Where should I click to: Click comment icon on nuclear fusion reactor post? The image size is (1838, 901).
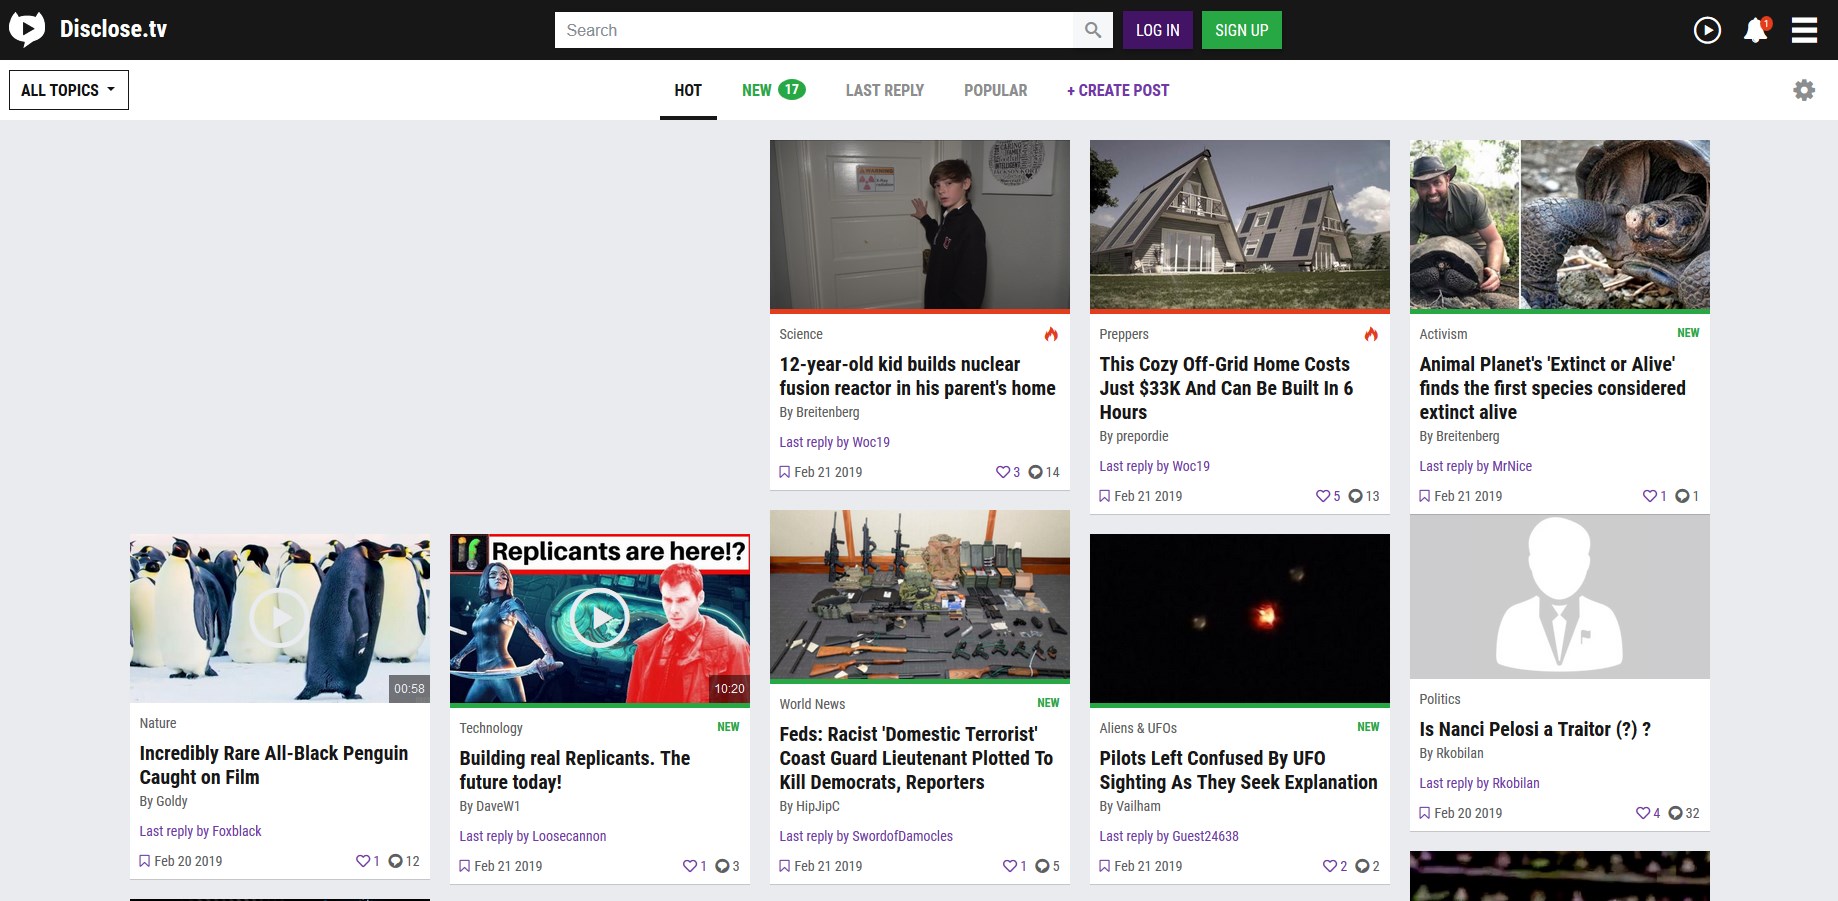coord(1035,472)
